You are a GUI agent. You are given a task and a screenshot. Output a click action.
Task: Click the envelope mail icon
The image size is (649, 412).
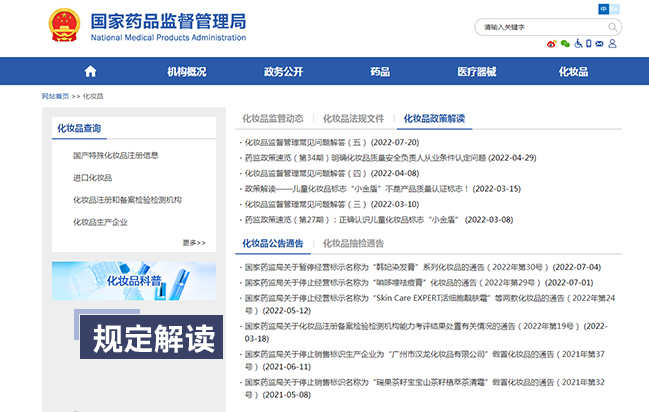[599, 44]
